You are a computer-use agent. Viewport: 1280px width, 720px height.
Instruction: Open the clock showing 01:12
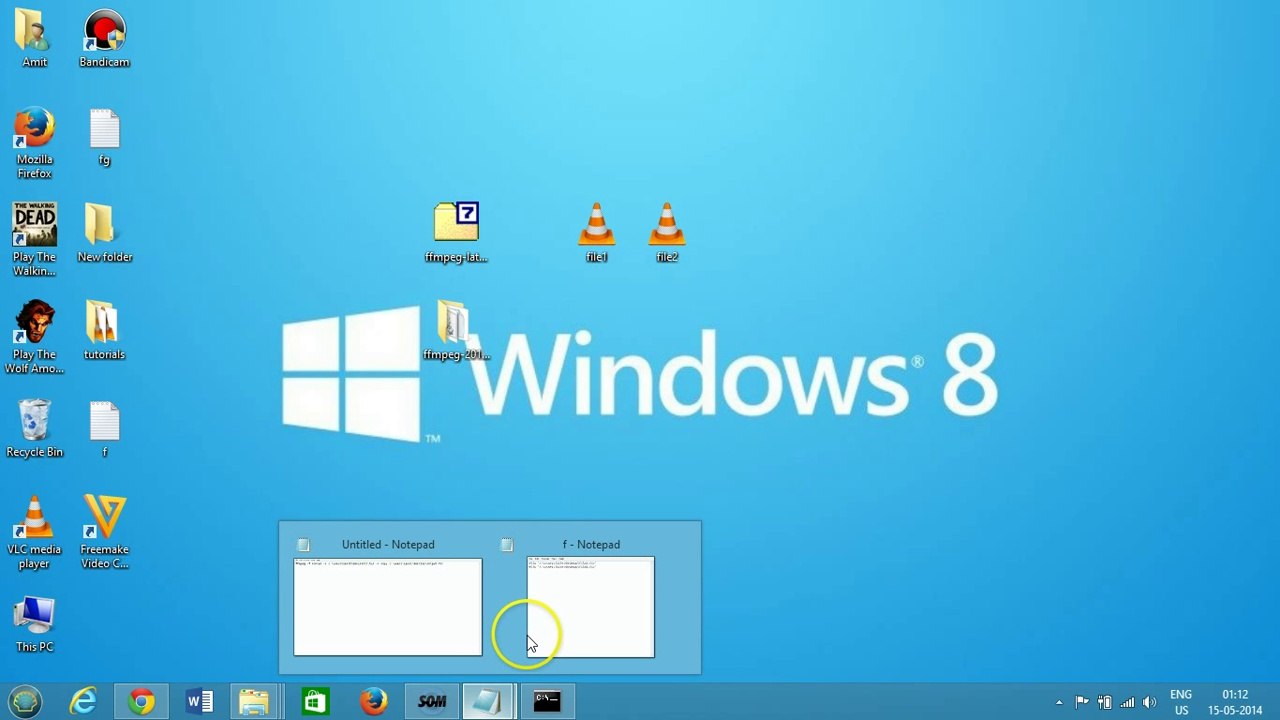[x=1235, y=702]
